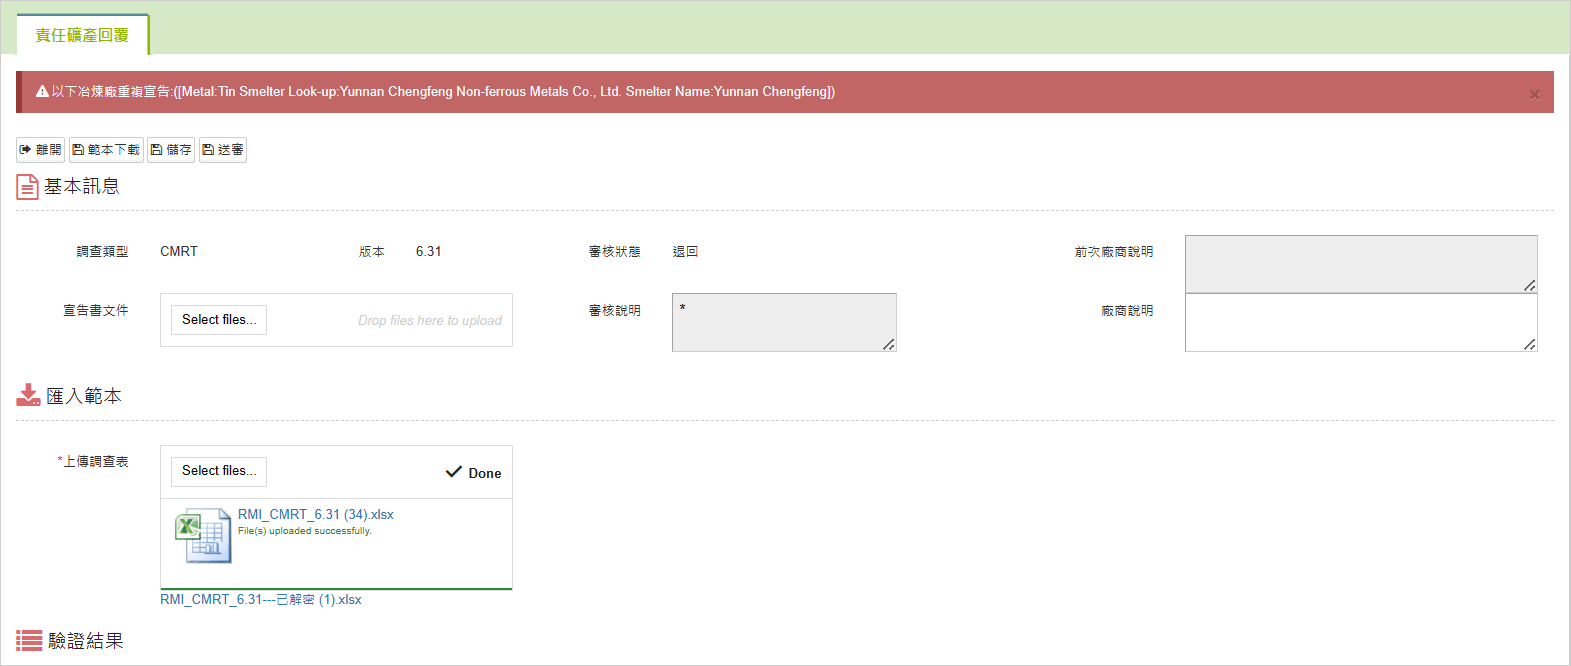Click the Excel file thumbnail
The image size is (1571, 666).
click(x=203, y=537)
